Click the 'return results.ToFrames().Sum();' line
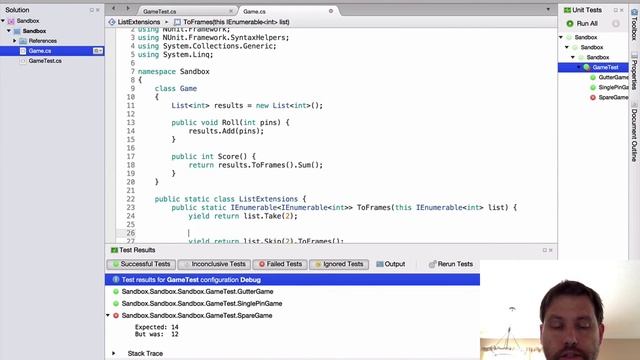 256,165
